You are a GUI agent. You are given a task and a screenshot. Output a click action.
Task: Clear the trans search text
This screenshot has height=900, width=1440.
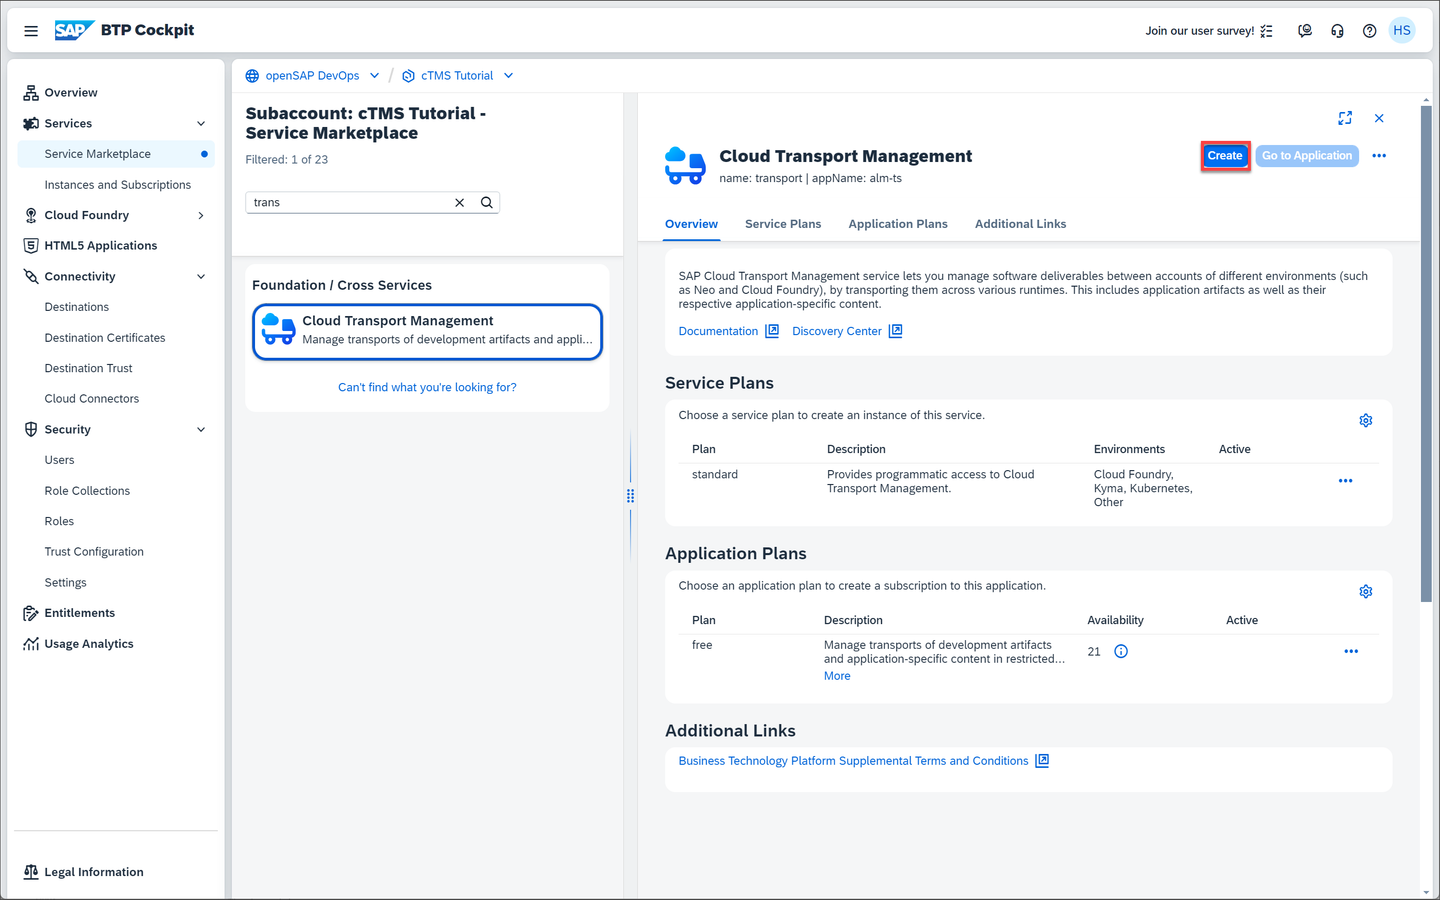[x=460, y=202]
